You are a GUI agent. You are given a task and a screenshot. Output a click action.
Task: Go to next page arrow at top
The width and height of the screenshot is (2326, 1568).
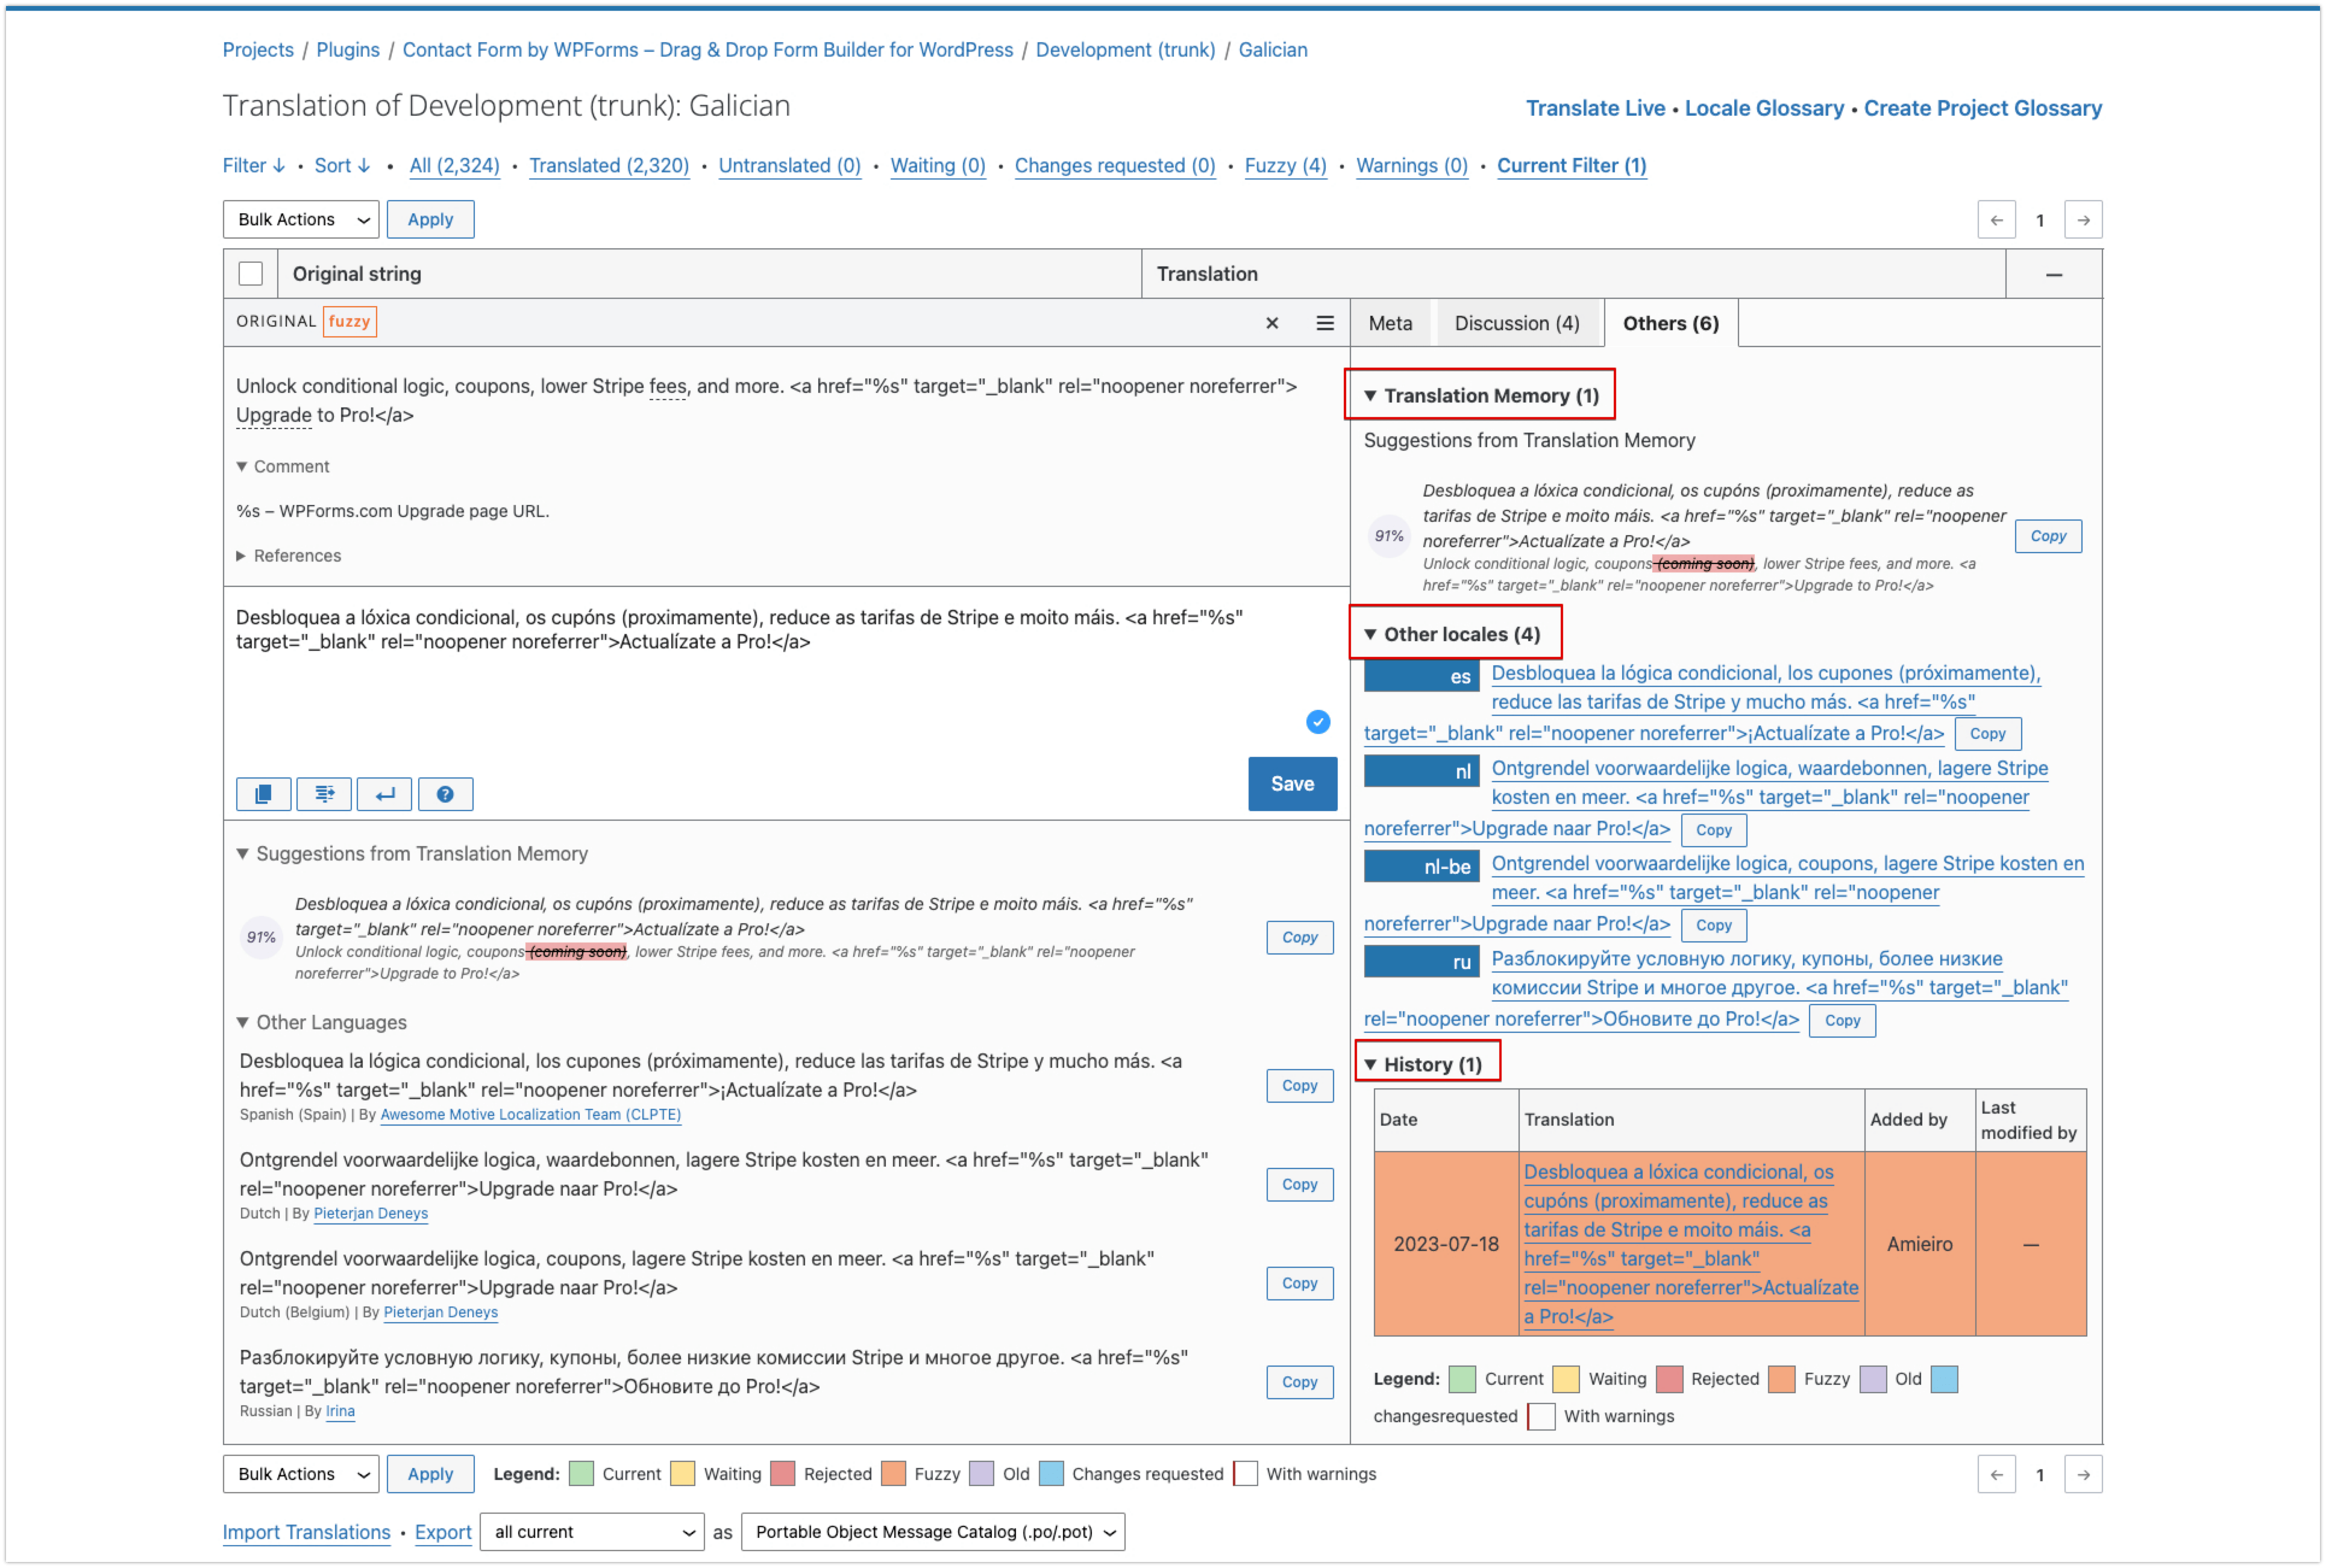(2083, 220)
